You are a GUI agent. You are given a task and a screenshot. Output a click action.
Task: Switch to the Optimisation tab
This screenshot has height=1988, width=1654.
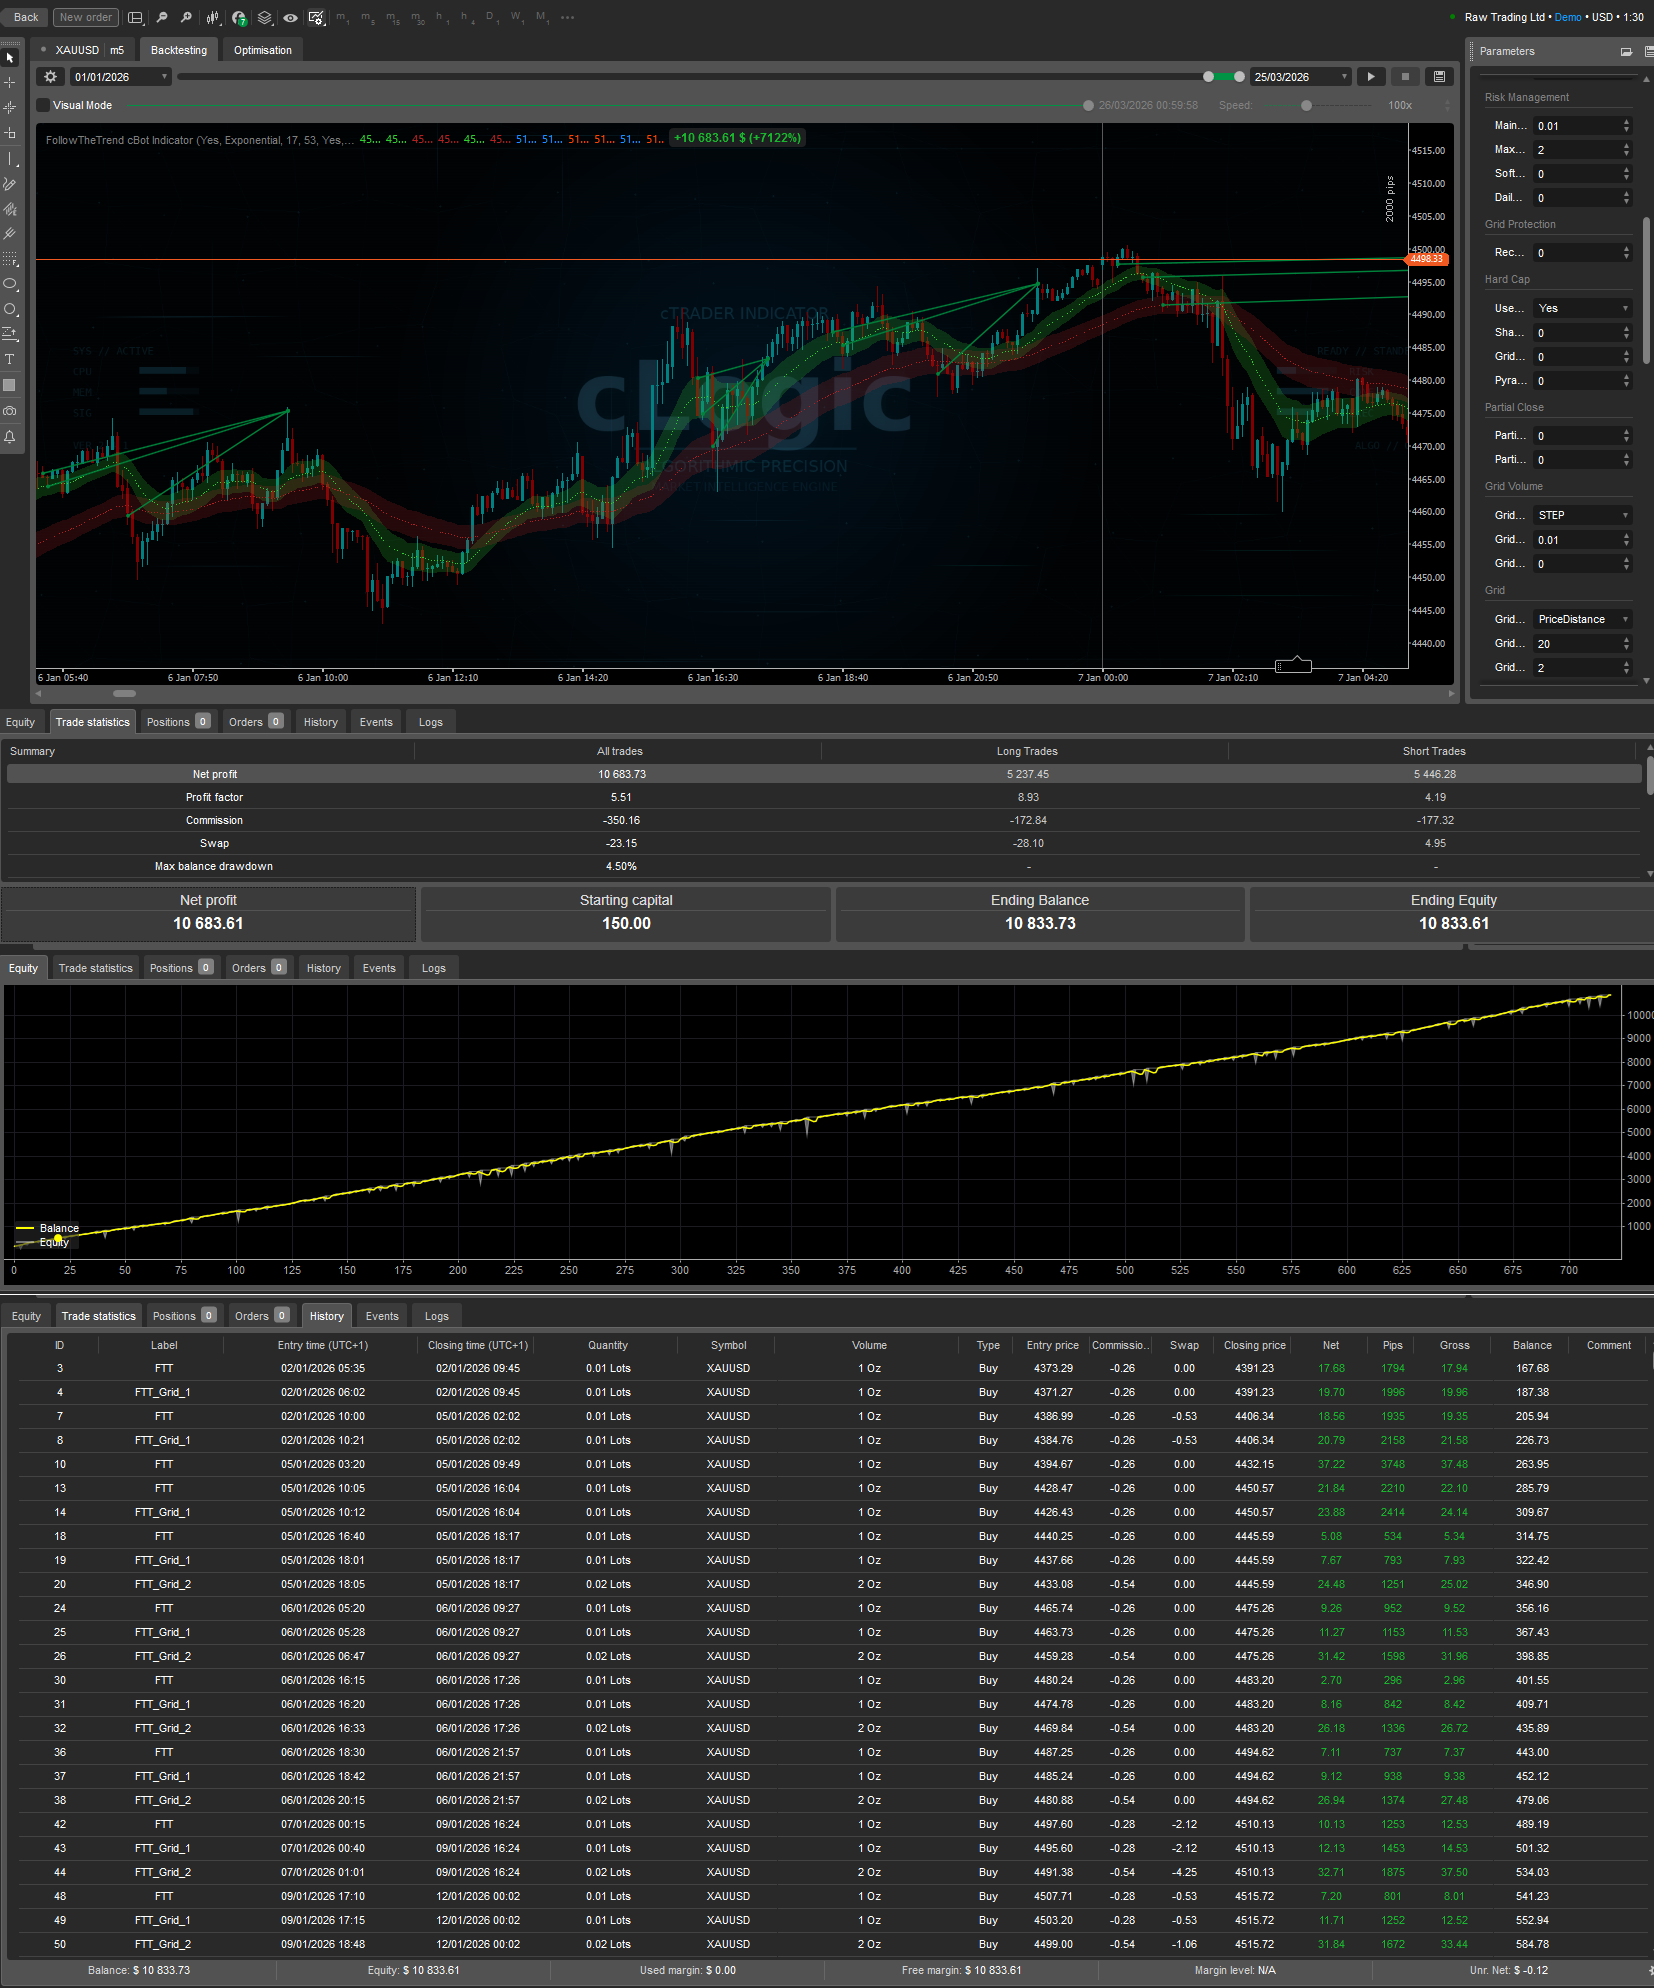262,50
